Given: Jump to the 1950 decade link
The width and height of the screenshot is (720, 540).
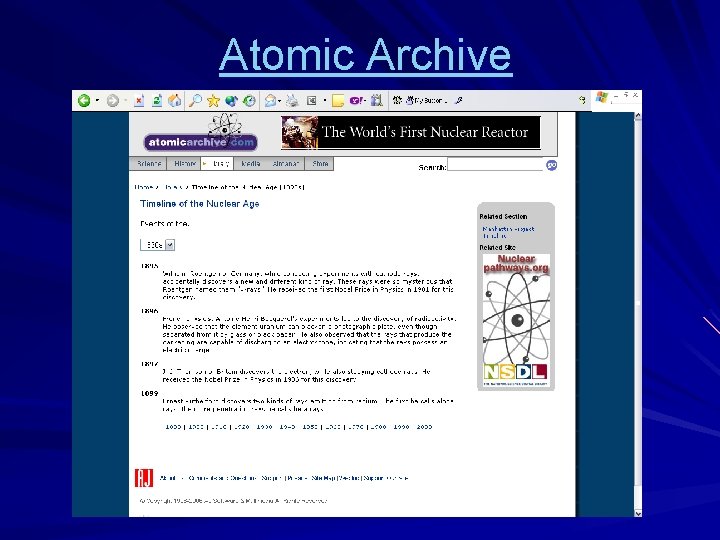Looking at the screenshot, I should (x=310, y=427).
